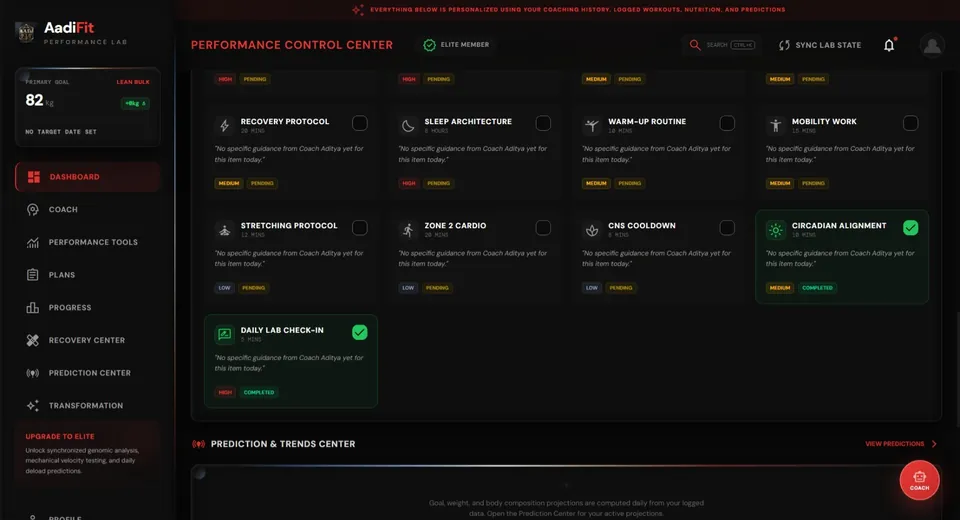Click the Medium tag on Recovery Protocol
Image resolution: width=960 pixels, height=520 pixels.
click(x=229, y=183)
